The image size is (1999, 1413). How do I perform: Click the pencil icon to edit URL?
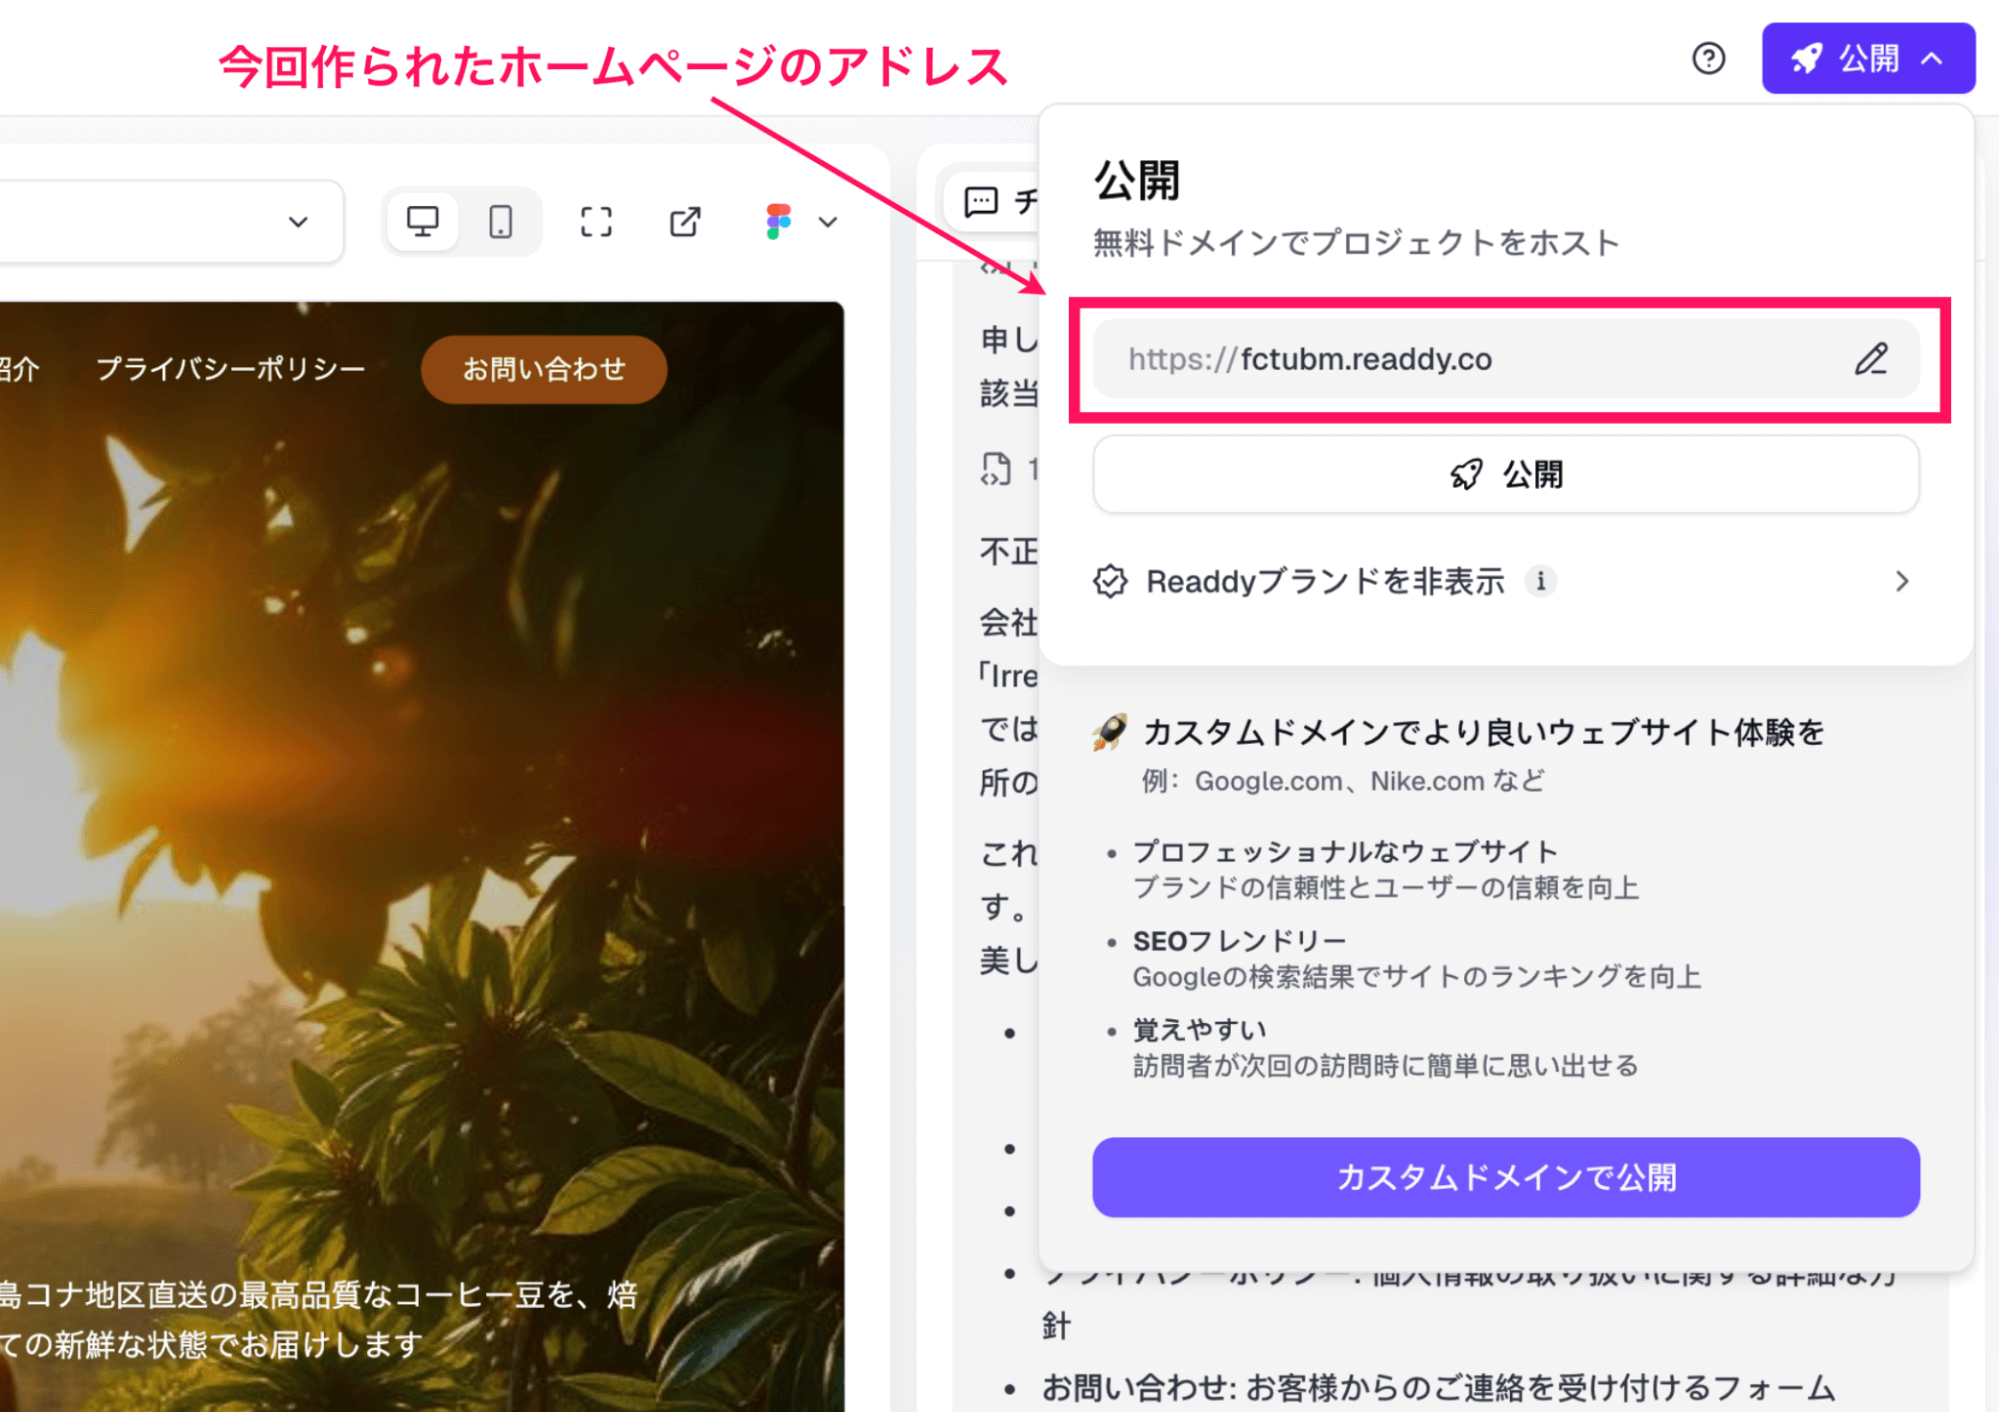click(x=1871, y=359)
